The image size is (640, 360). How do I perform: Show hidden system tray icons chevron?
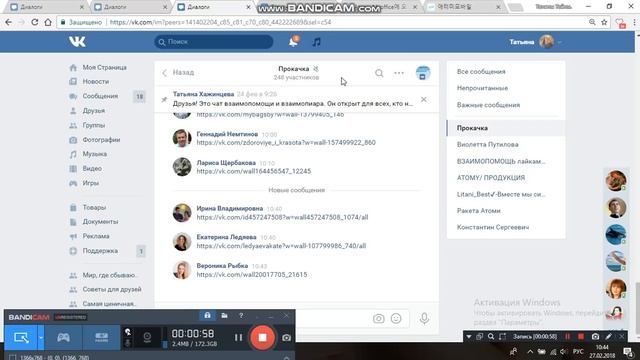530,351
